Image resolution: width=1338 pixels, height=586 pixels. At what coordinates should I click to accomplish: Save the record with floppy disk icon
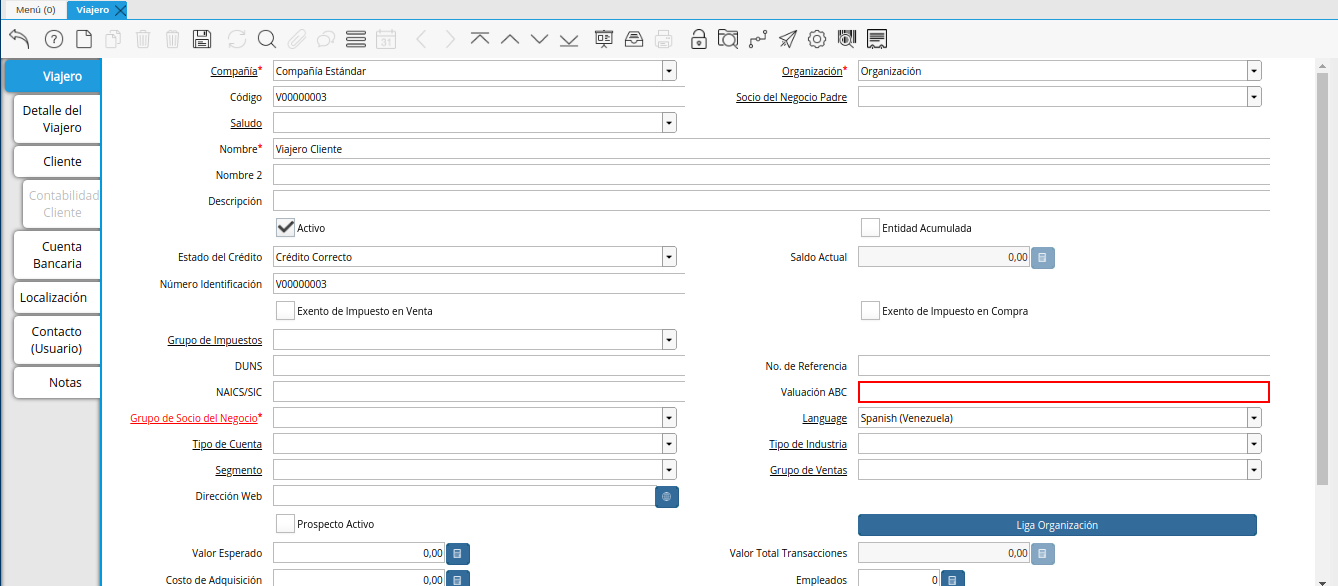pos(202,39)
